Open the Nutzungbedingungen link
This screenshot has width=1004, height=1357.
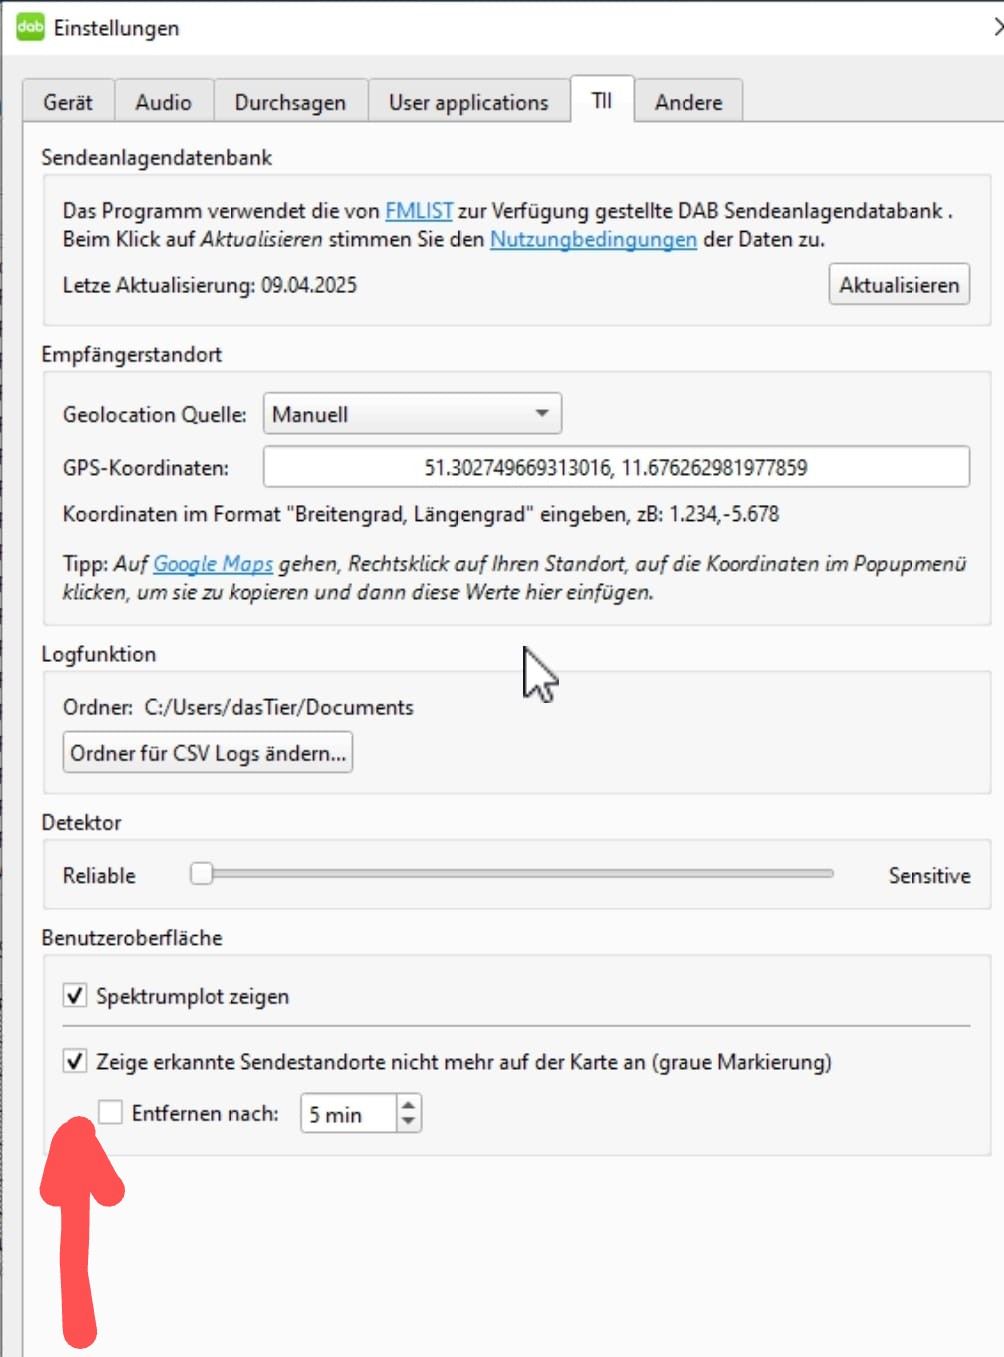click(593, 240)
